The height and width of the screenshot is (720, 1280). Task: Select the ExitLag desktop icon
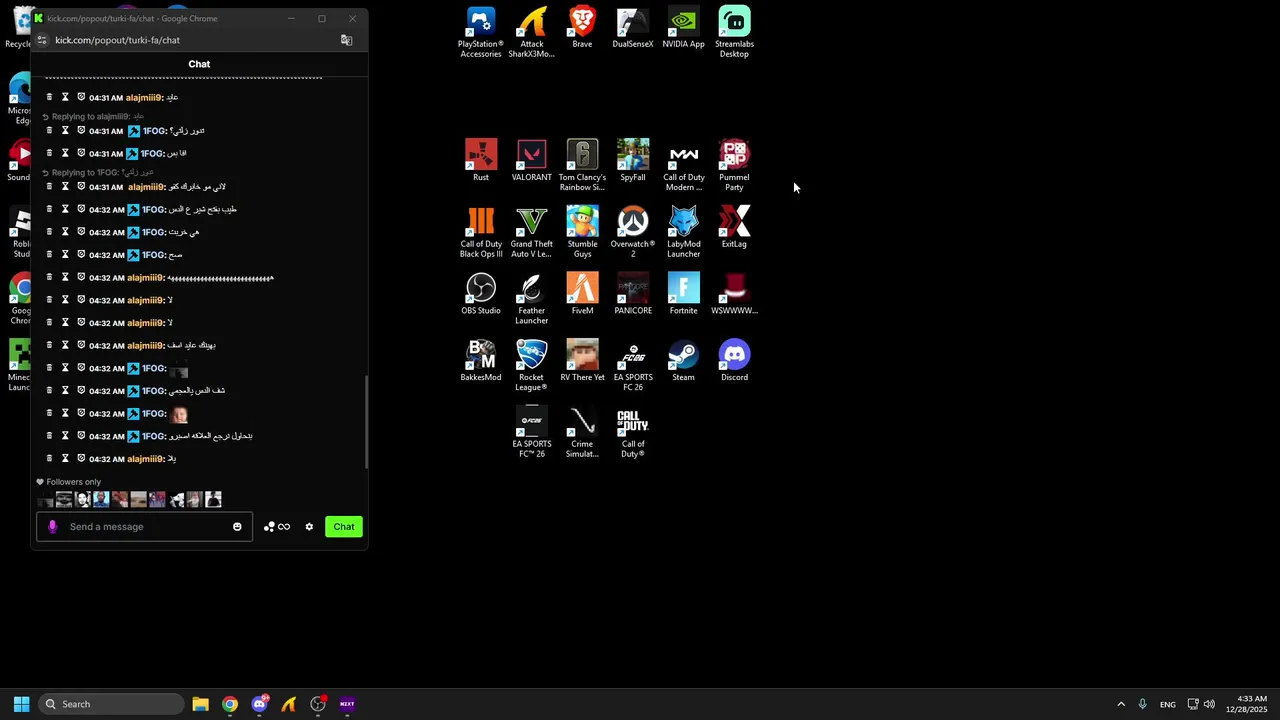734,227
